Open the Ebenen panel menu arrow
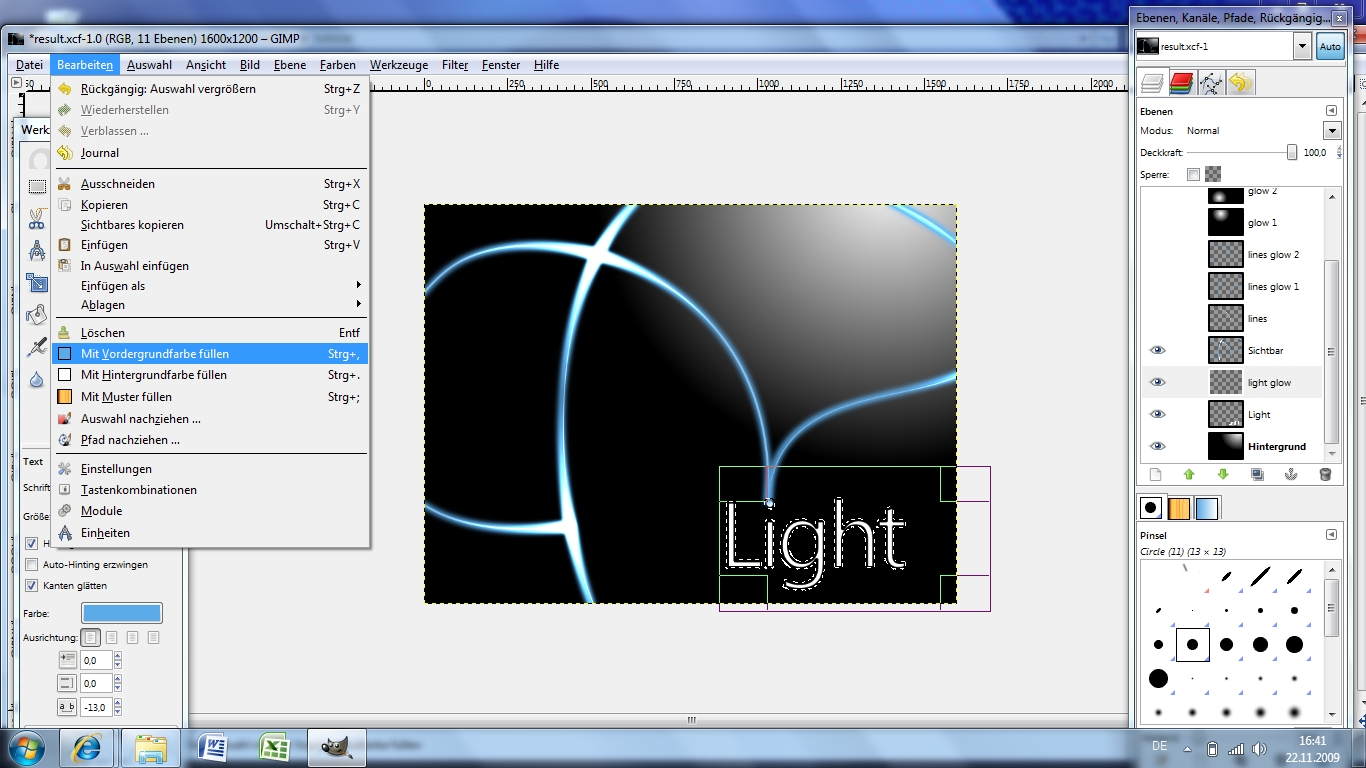The height and width of the screenshot is (768, 1366). click(x=1331, y=111)
